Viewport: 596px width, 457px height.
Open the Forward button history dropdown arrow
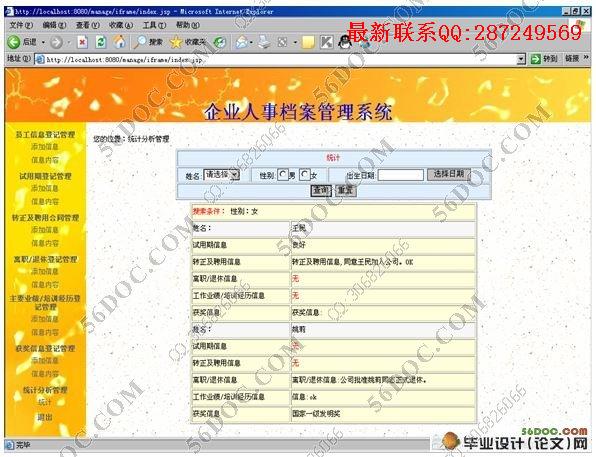click(x=69, y=42)
